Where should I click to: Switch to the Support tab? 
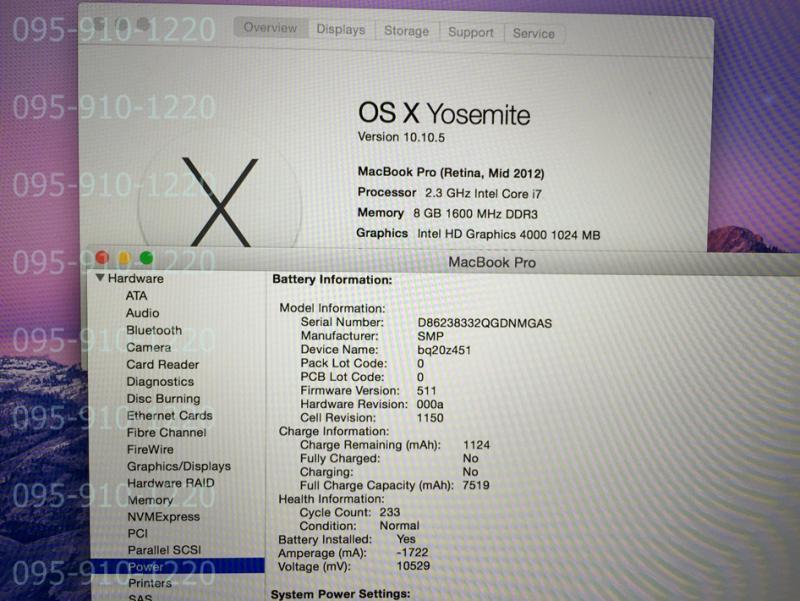471,33
